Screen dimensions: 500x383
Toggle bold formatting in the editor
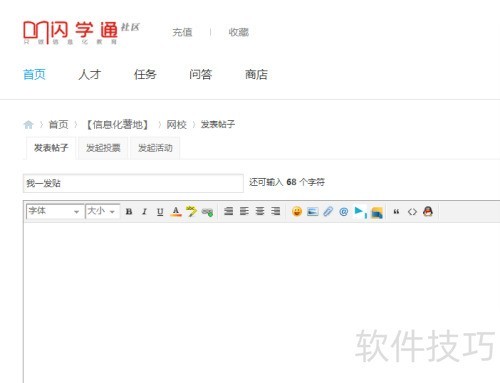click(x=129, y=212)
